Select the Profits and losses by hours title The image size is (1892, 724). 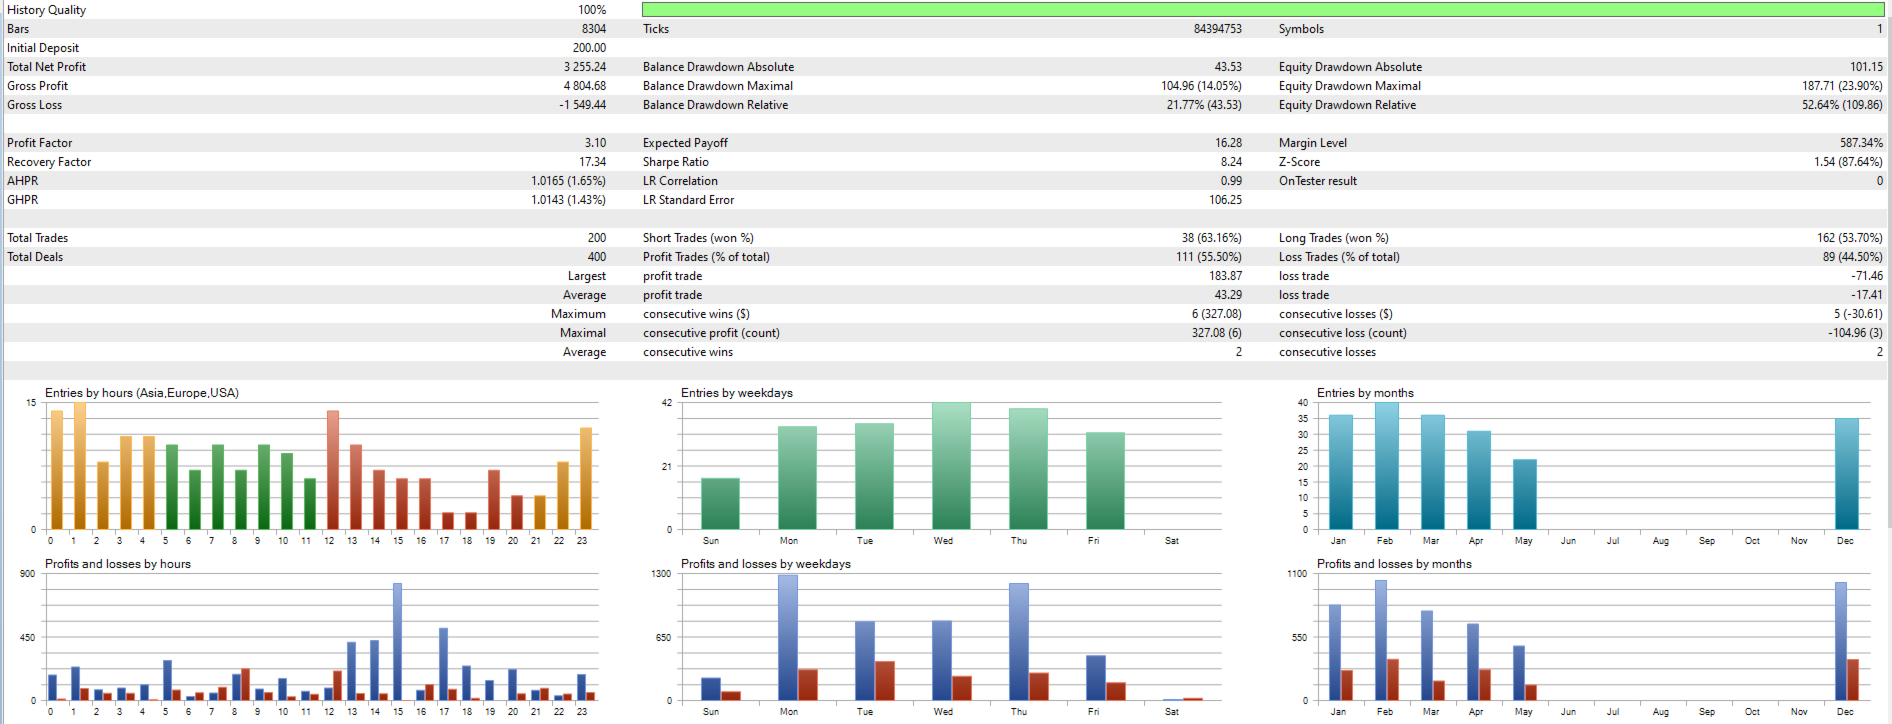[118, 564]
